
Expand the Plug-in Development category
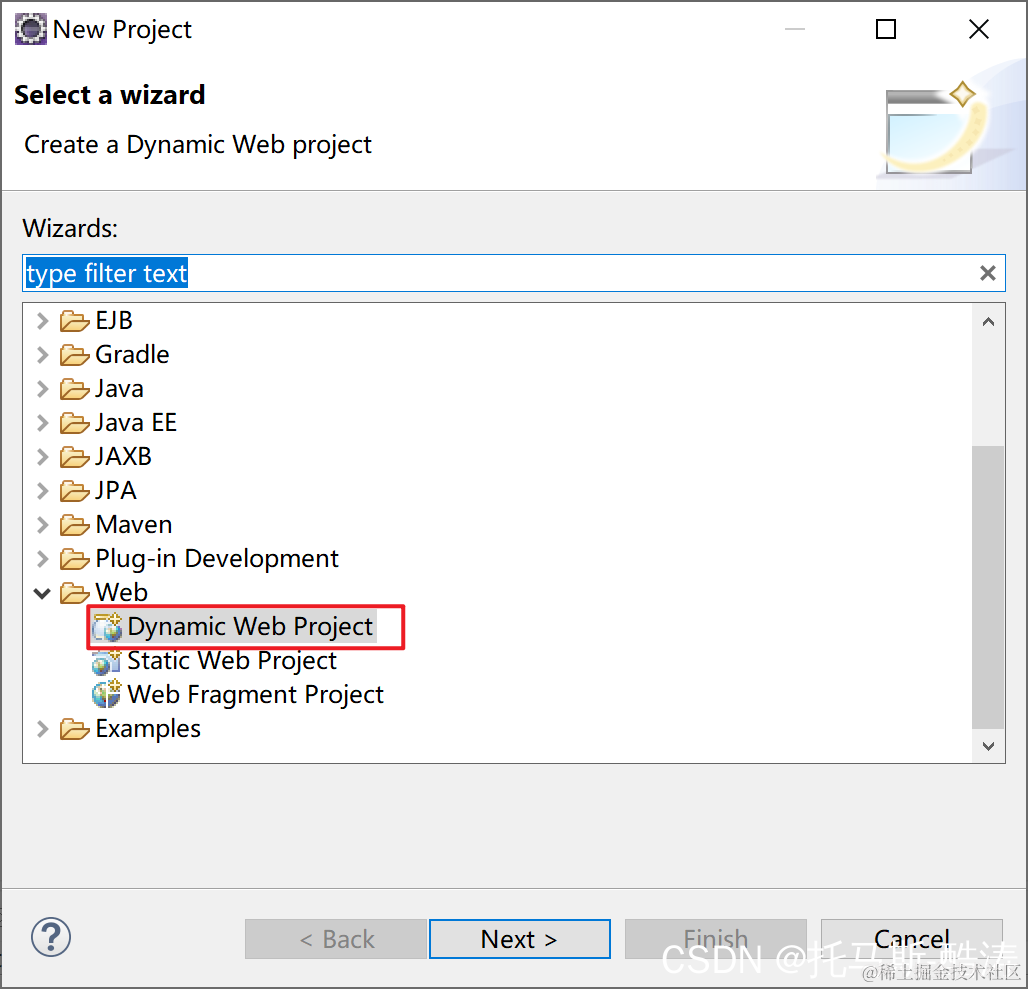43,559
